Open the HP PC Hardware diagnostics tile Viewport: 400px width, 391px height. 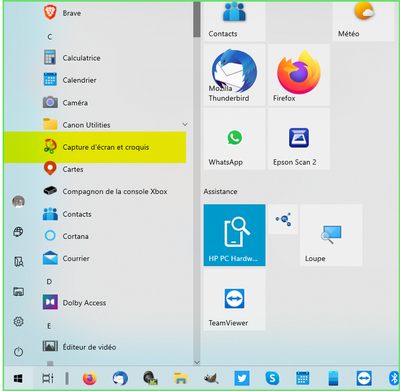234,235
